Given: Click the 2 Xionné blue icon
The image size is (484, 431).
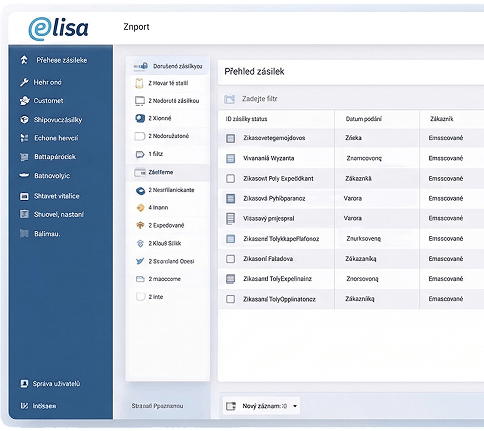Looking at the screenshot, I should 140,118.
